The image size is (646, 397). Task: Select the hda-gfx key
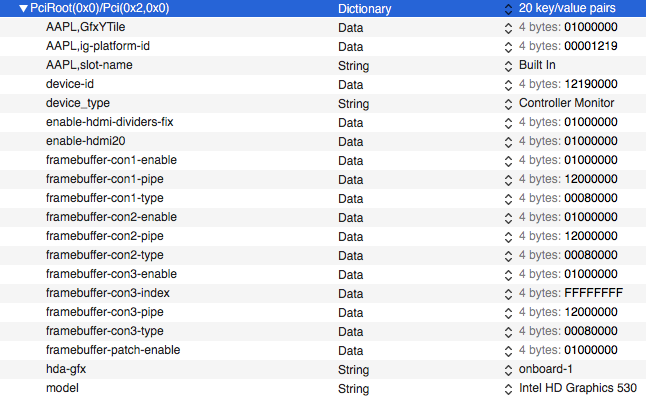click(66, 369)
